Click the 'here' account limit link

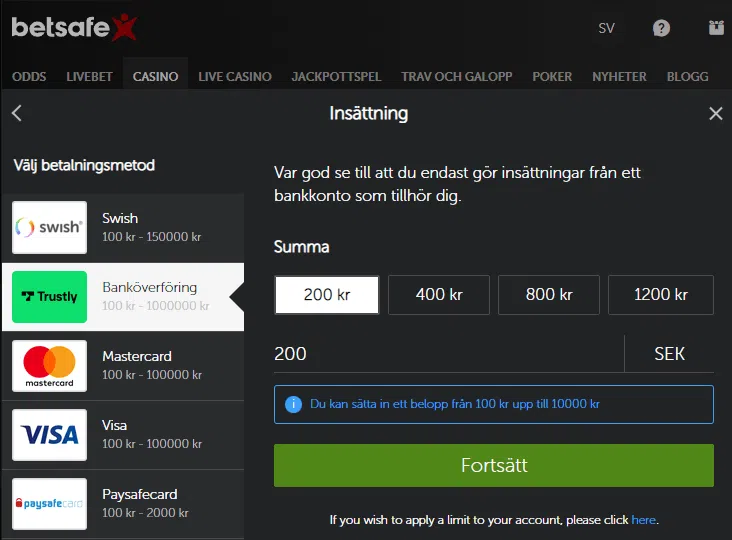pos(644,520)
